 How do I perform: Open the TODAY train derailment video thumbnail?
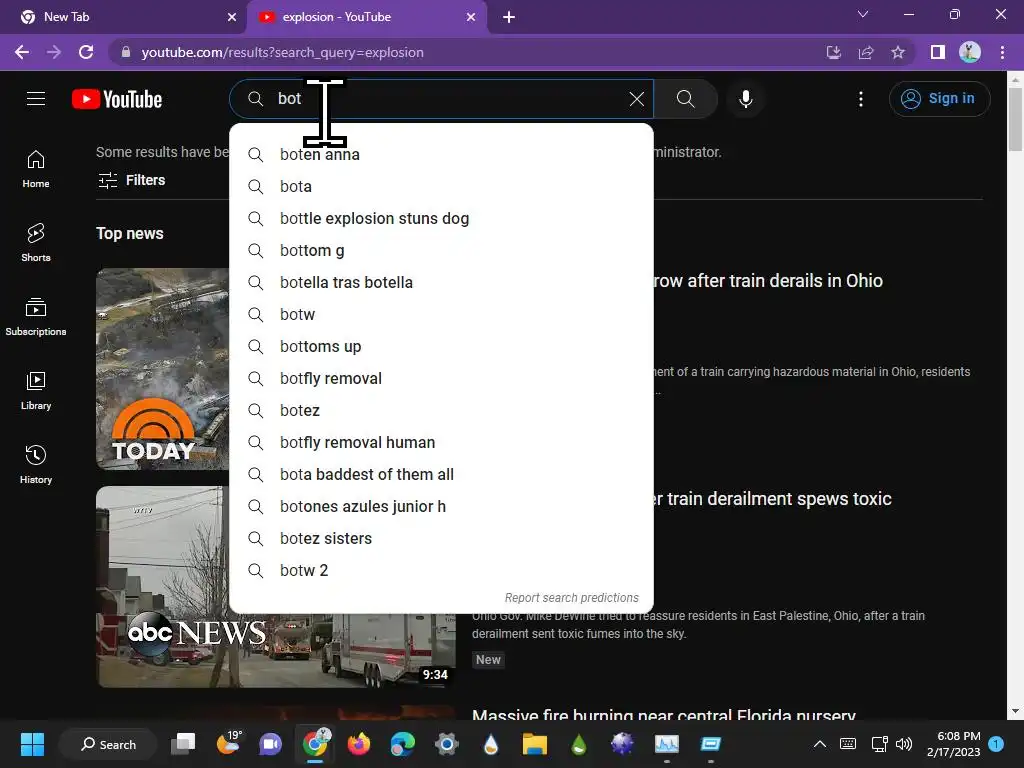point(163,369)
